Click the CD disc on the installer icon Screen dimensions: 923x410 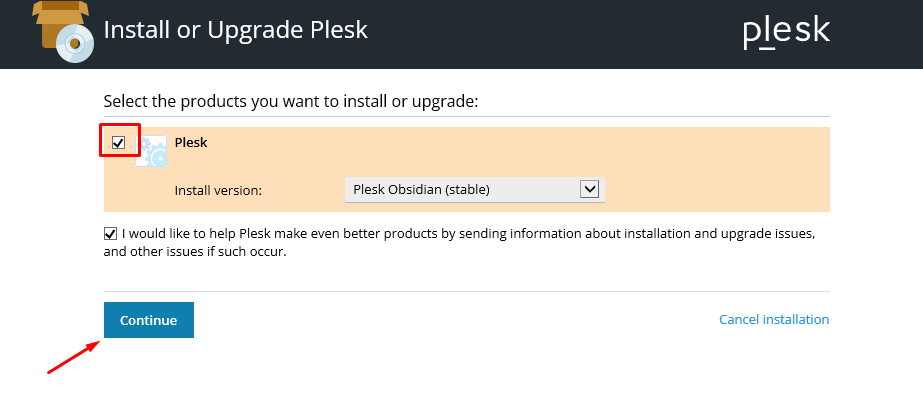pyautogui.click(x=75, y=45)
